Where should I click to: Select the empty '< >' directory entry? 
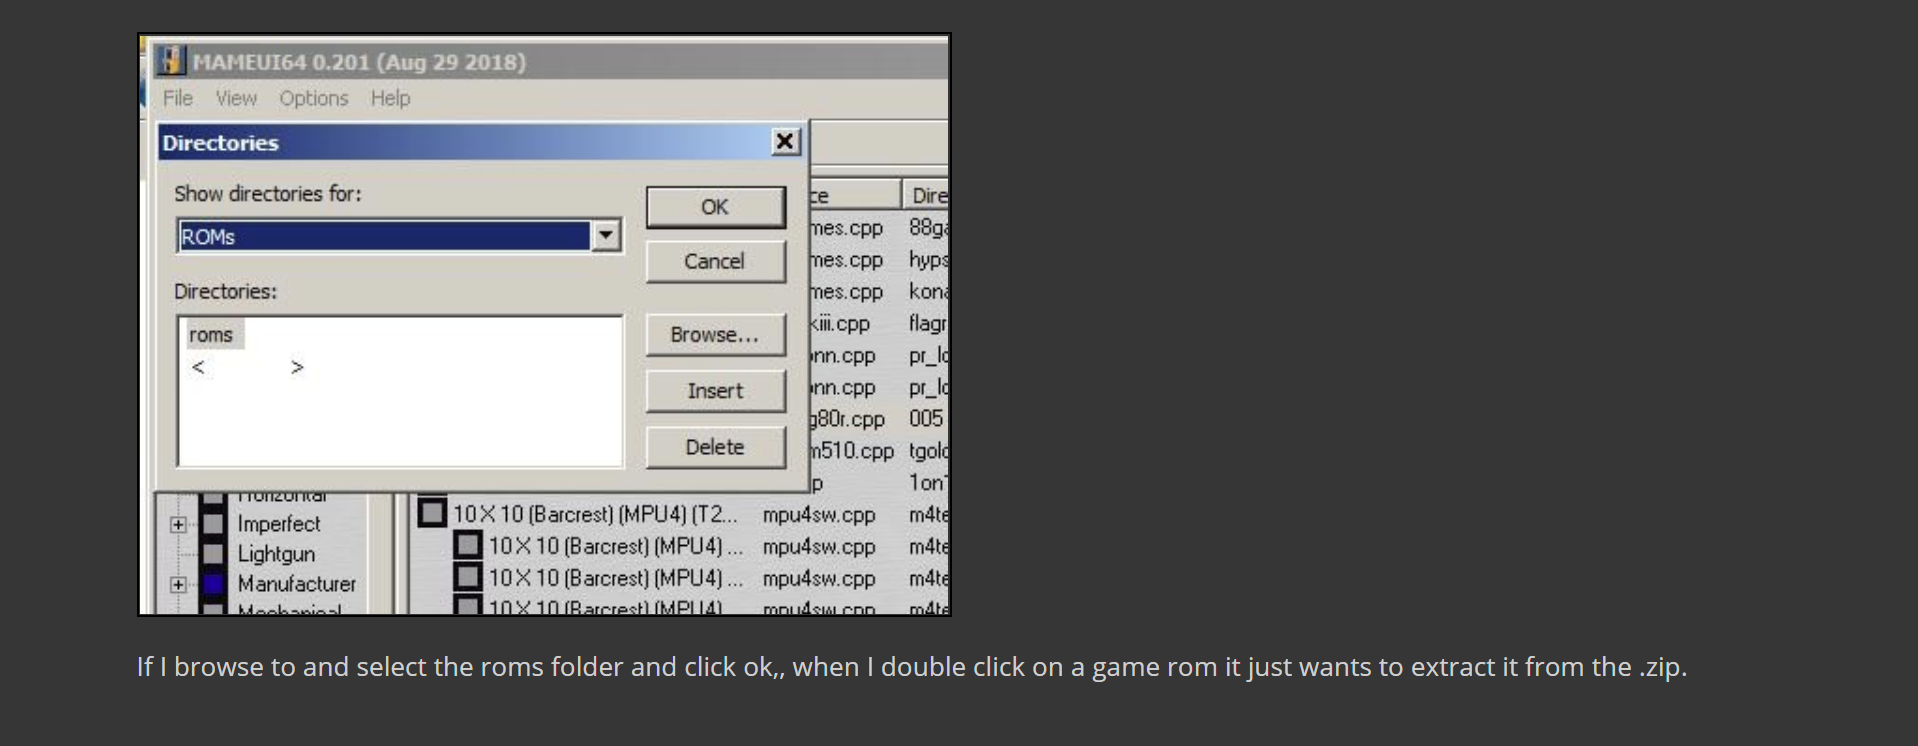point(247,367)
